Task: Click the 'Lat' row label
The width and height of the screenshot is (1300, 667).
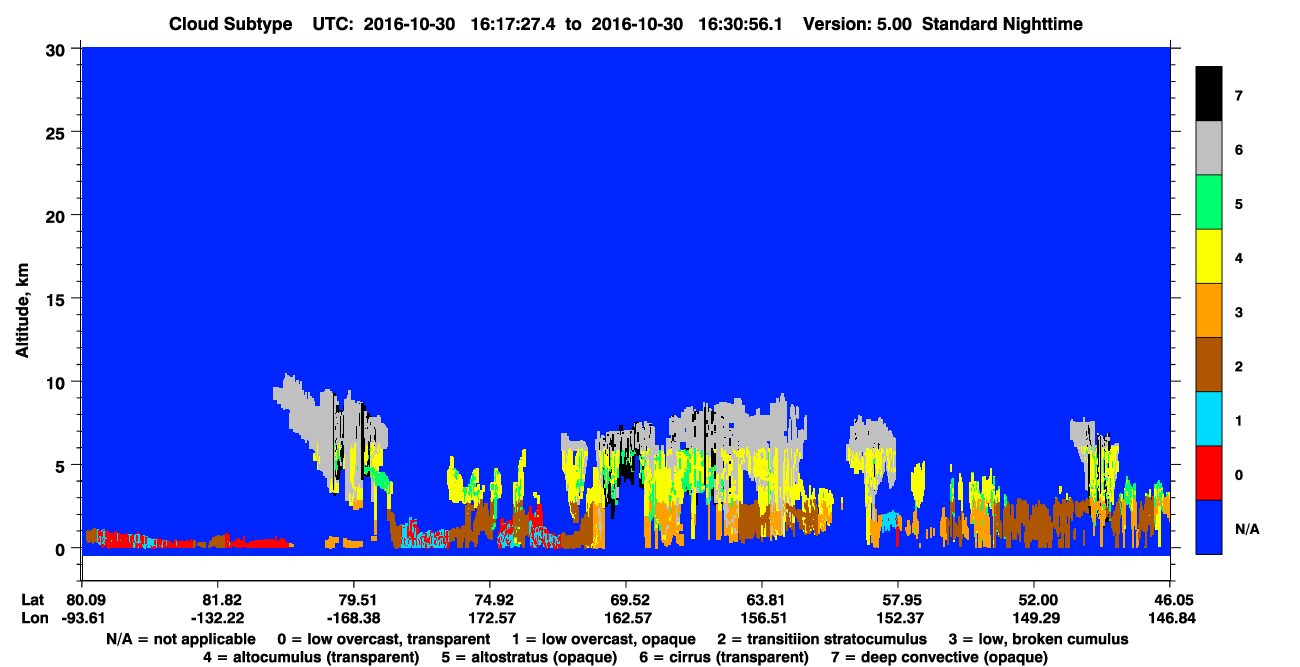Action: [33, 600]
